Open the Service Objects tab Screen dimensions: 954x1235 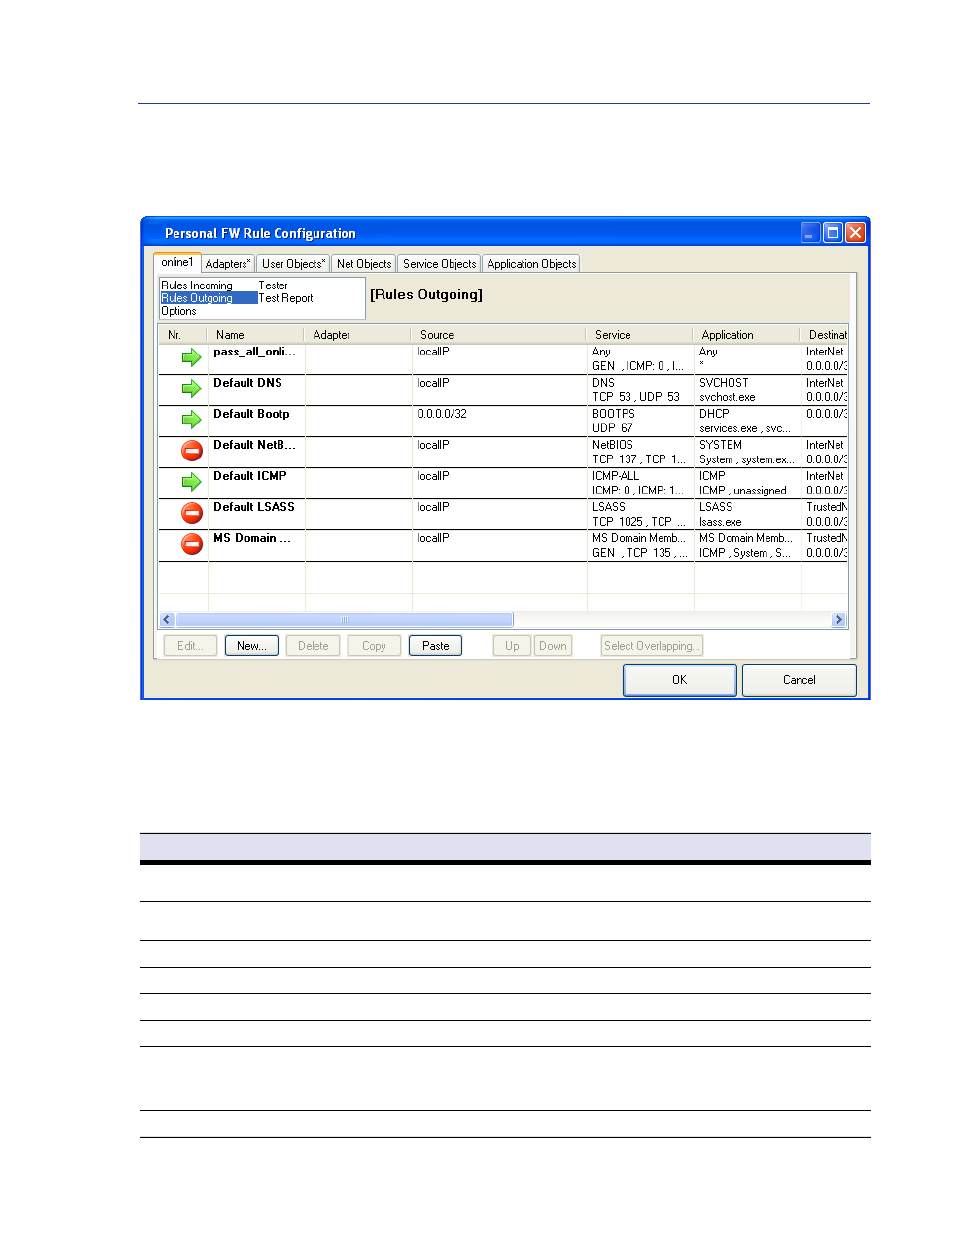click(x=439, y=264)
